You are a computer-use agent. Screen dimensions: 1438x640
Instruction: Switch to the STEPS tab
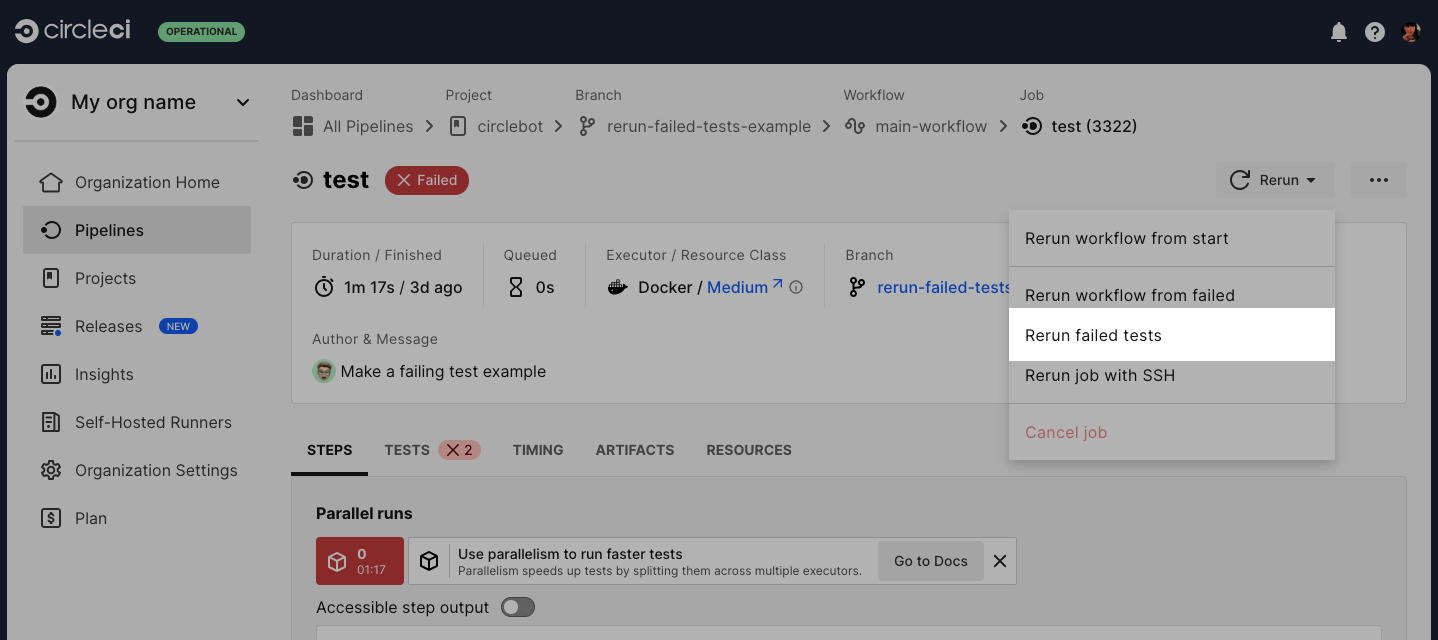pos(330,450)
